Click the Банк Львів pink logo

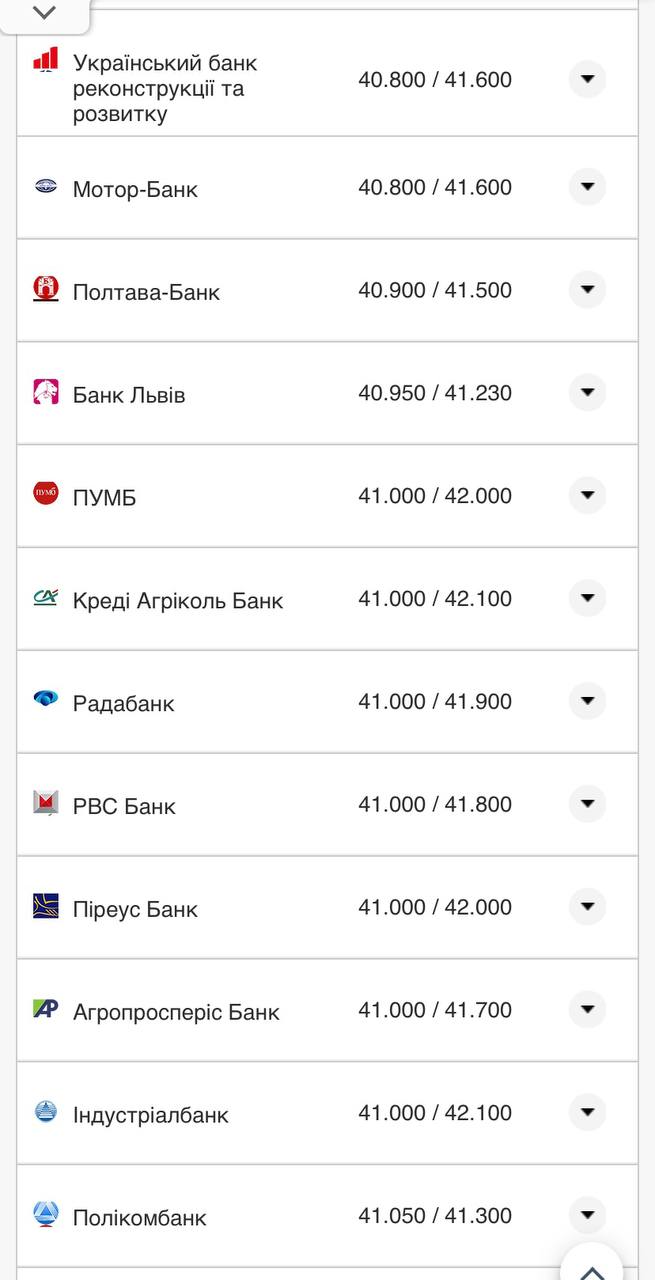click(46, 392)
